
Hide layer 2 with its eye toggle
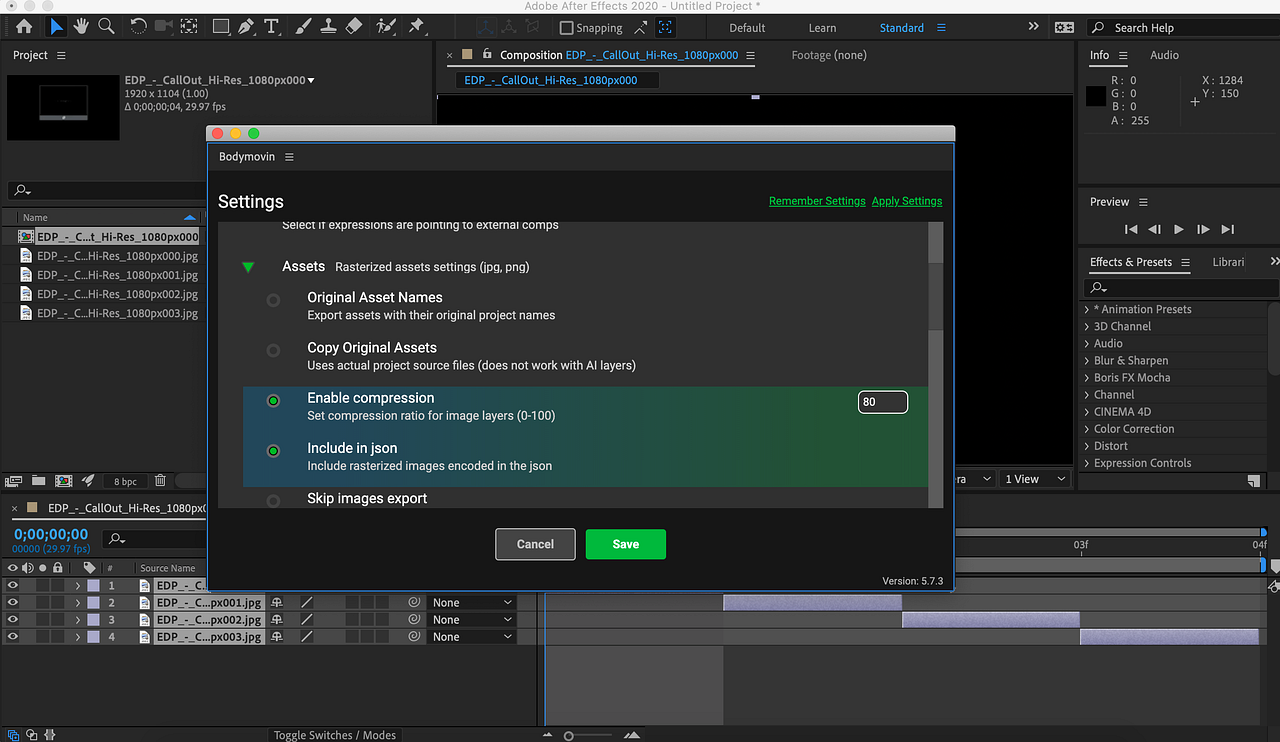[12, 602]
